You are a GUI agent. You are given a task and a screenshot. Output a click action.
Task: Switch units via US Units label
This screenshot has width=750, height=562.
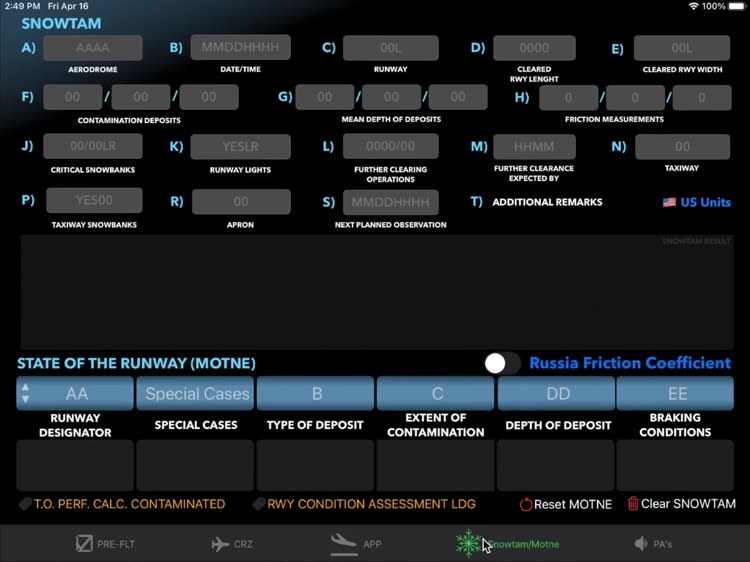(706, 202)
